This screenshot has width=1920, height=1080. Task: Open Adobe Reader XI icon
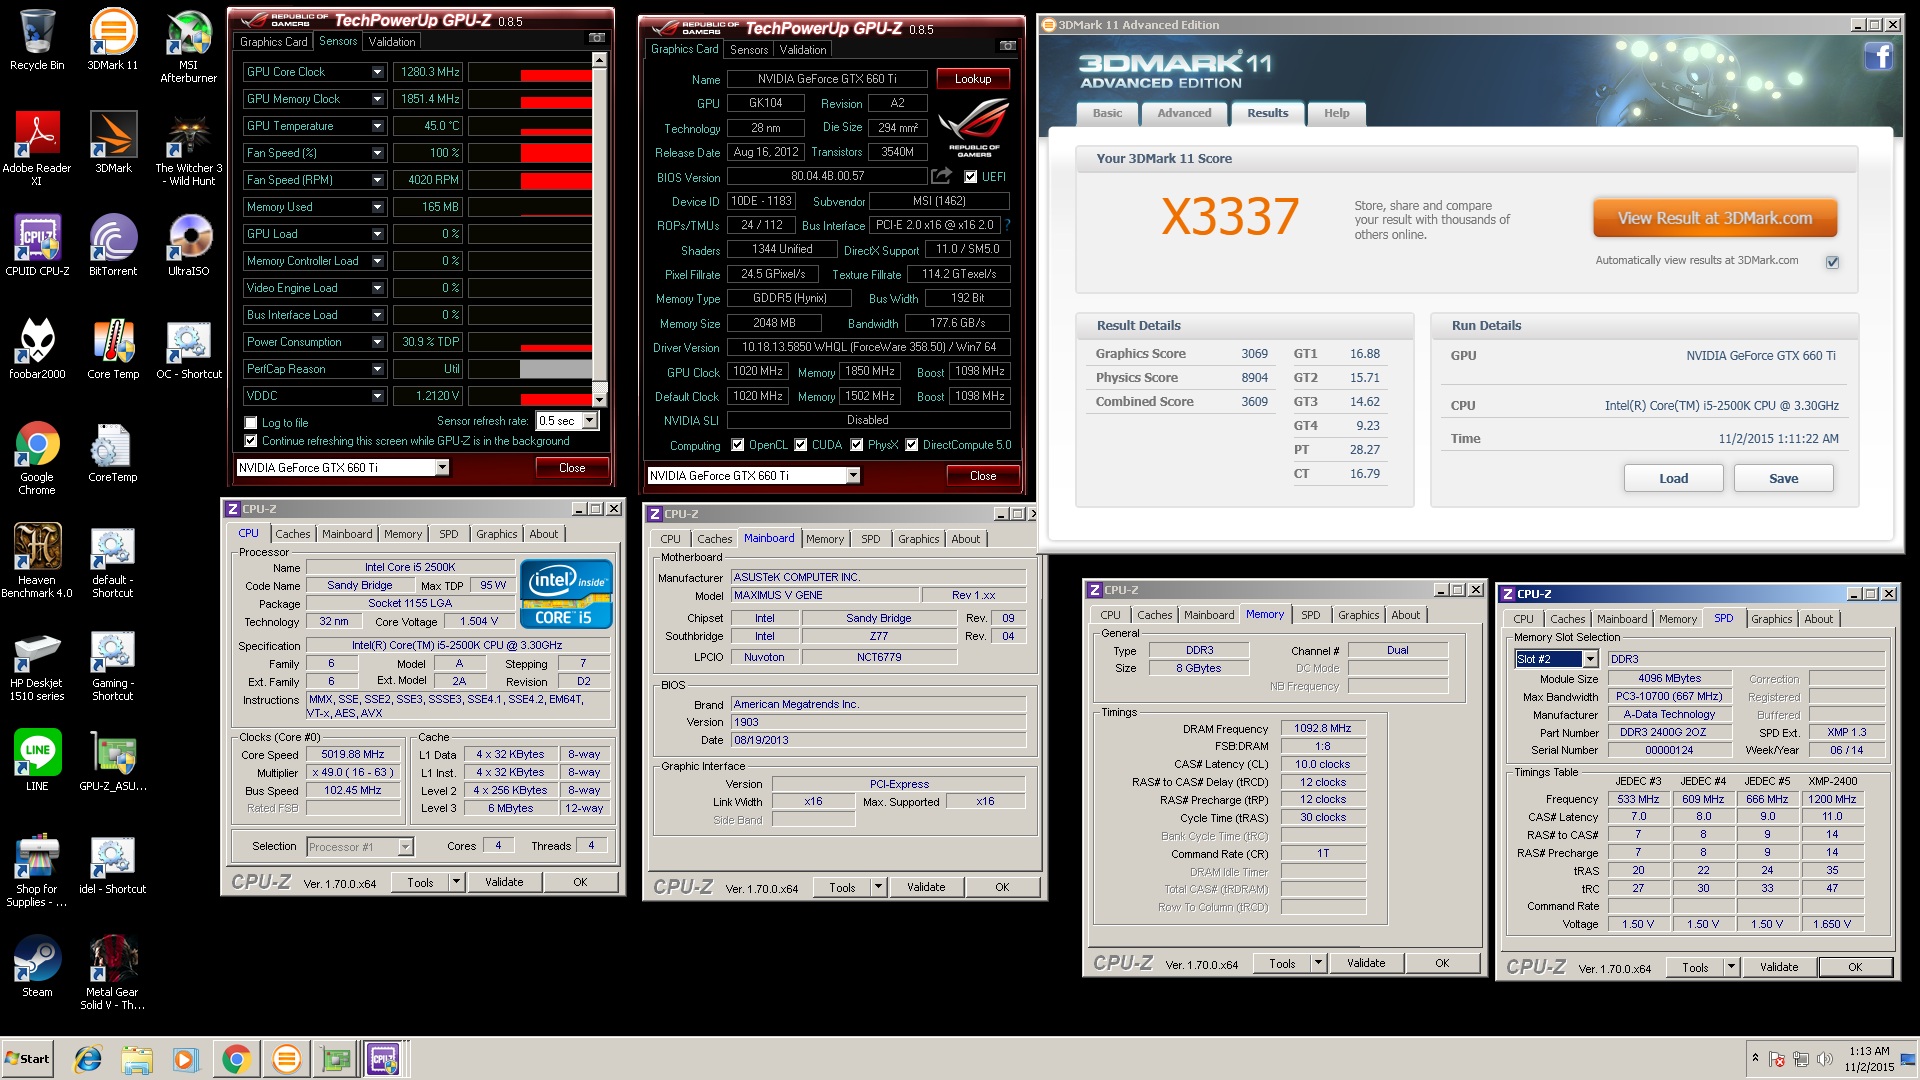tap(37, 148)
